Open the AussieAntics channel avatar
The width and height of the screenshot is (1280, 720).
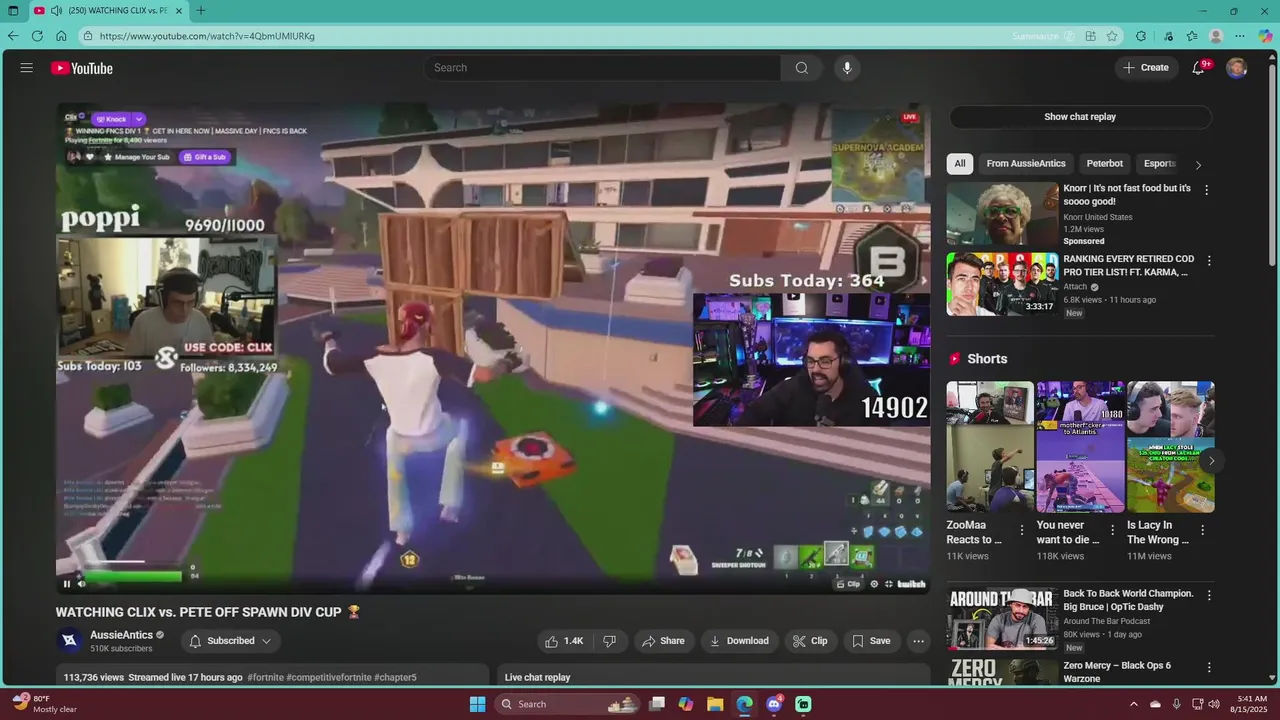[69, 641]
